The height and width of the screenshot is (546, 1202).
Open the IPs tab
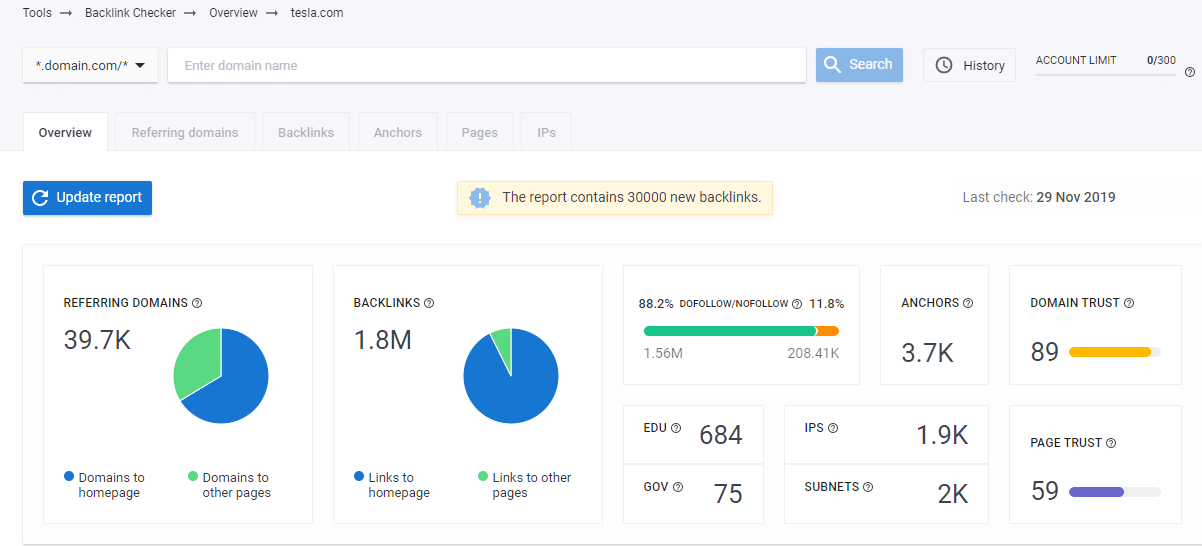547,132
